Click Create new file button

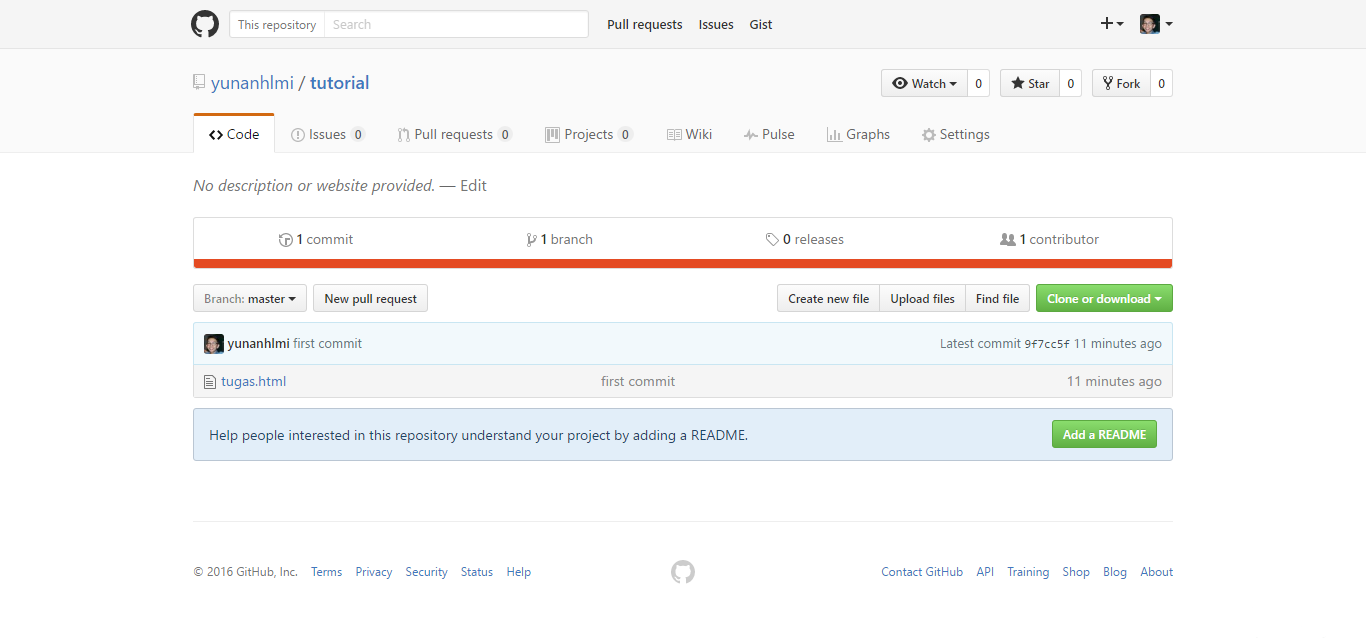[x=828, y=298]
